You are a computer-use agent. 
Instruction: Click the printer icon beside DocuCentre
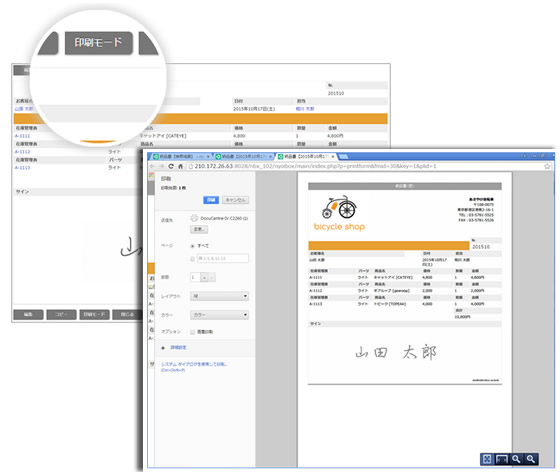pyautogui.click(x=194, y=218)
